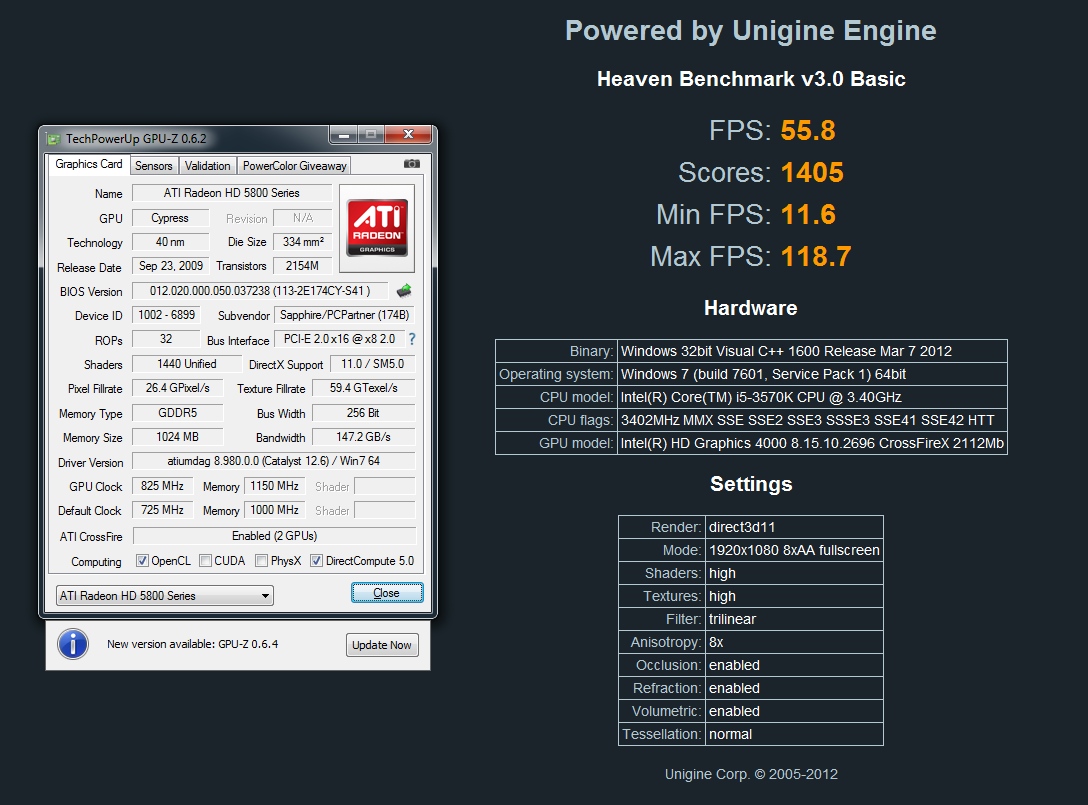Screen dimensions: 1088x805
Task: Click the Texture Fillrate value 59.4 GTexel/s
Action: 364,388
